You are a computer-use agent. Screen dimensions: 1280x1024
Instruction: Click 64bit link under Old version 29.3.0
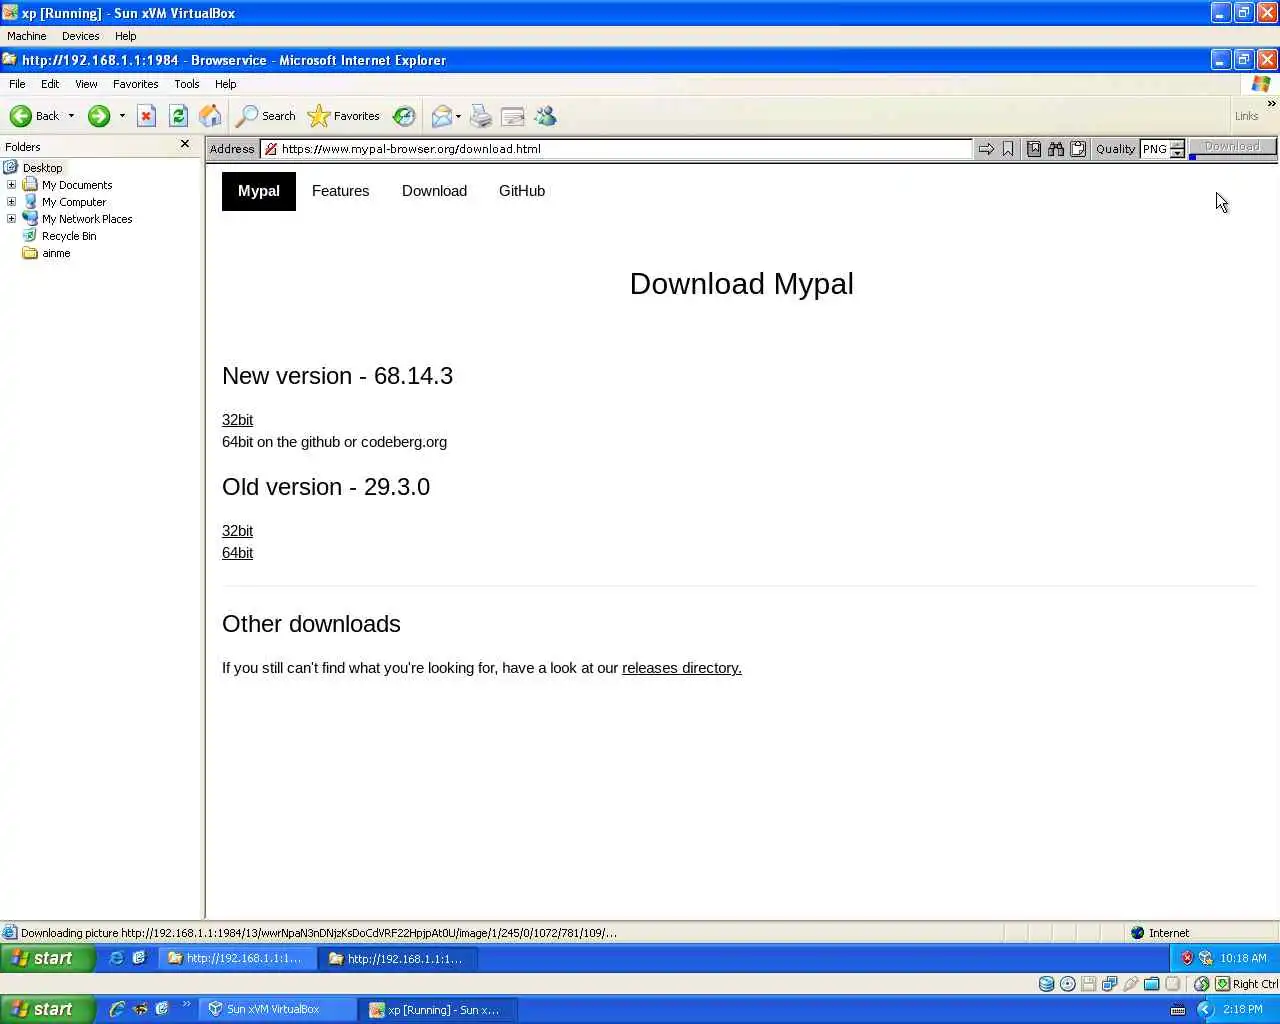point(237,553)
